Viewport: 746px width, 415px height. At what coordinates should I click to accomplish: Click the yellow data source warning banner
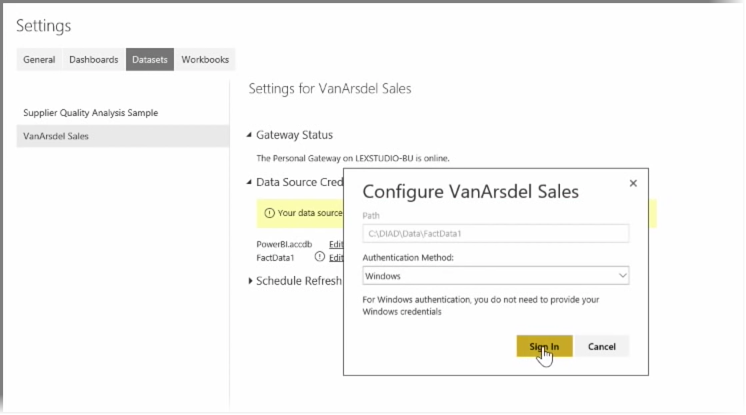[300, 213]
